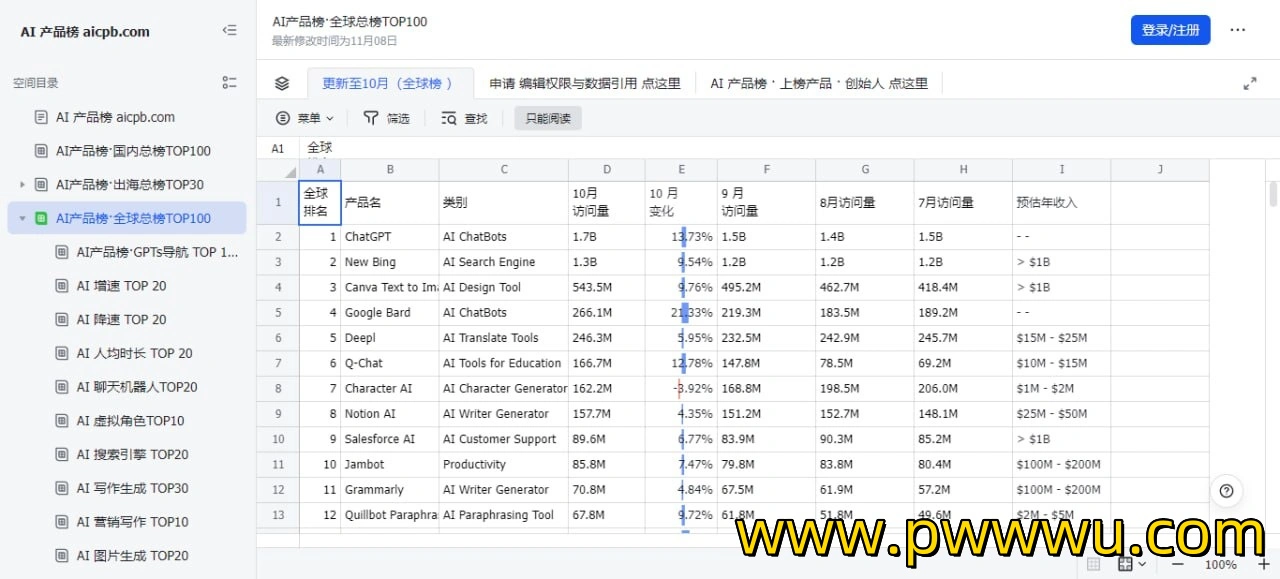1280x579 pixels.
Task: Click the sheet icon beside AI 虚拟角色TOP10
Action: pos(62,421)
